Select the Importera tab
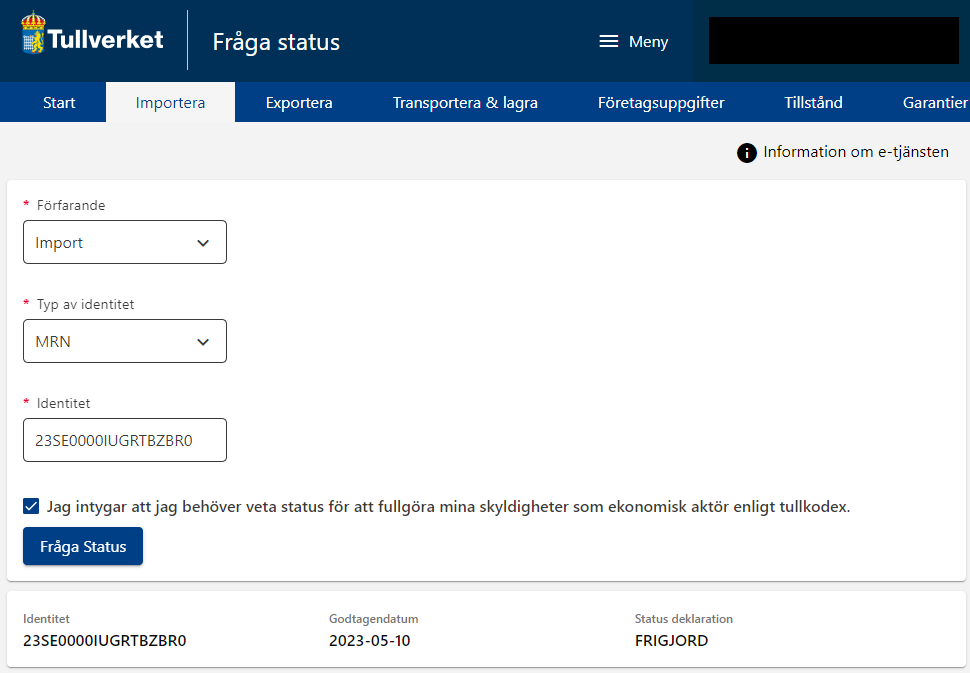Image resolution: width=970 pixels, height=673 pixels. (x=170, y=102)
